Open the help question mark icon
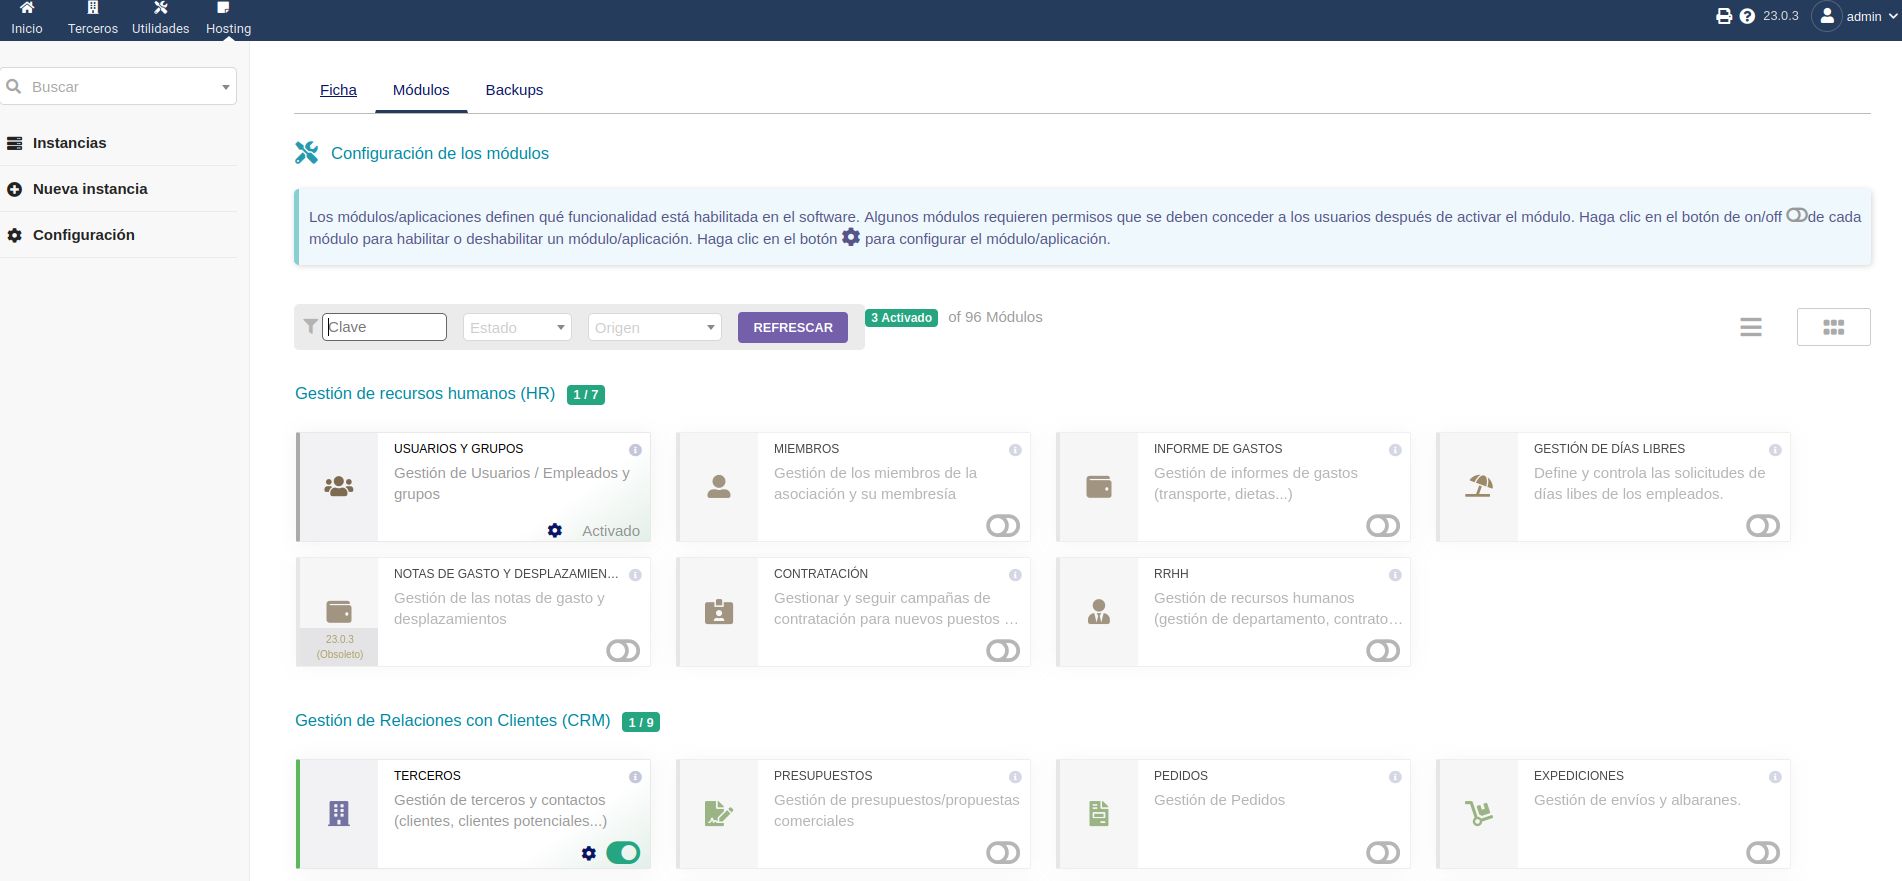Viewport: 1902px width, 881px height. click(x=1747, y=16)
